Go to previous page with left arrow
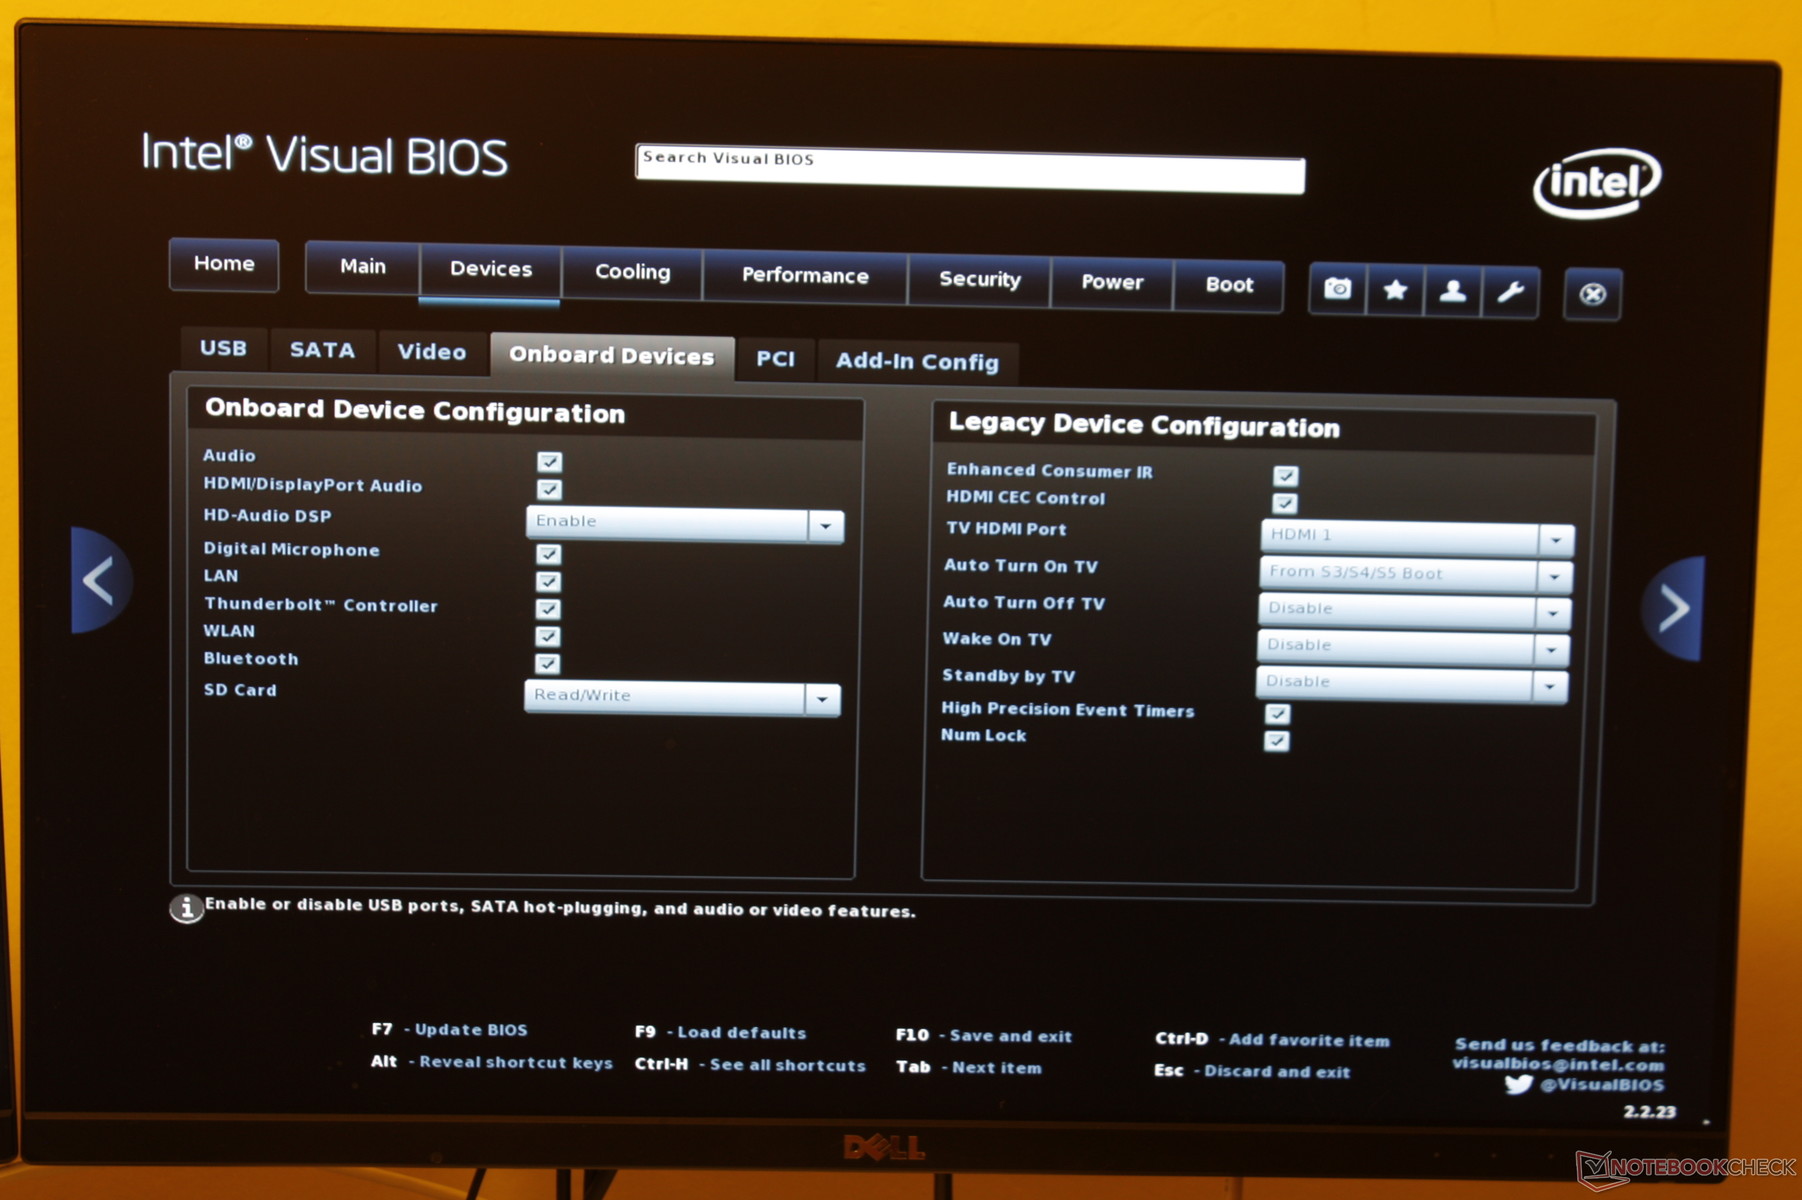 pyautogui.click(x=100, y=581)
